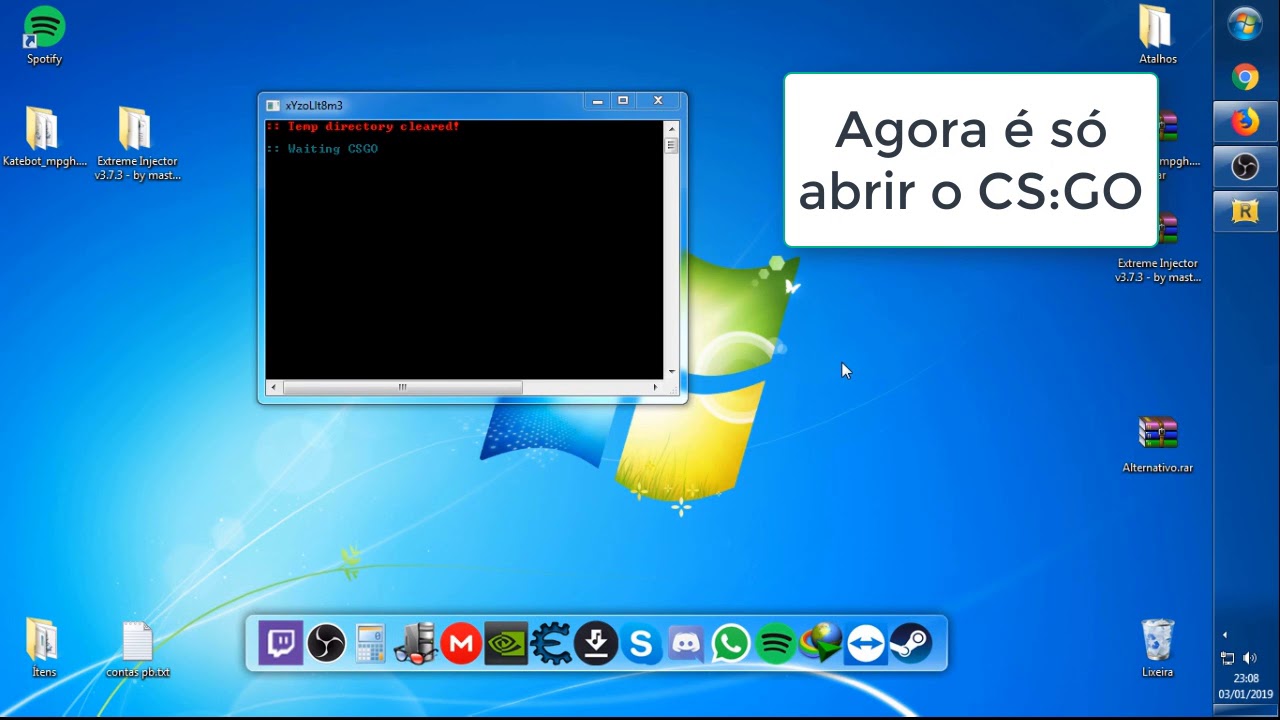This screenshot has height=720, width=1280.
Task: Select the Katebot_mpgh folder on desktop
Action: tap(44, 137)
